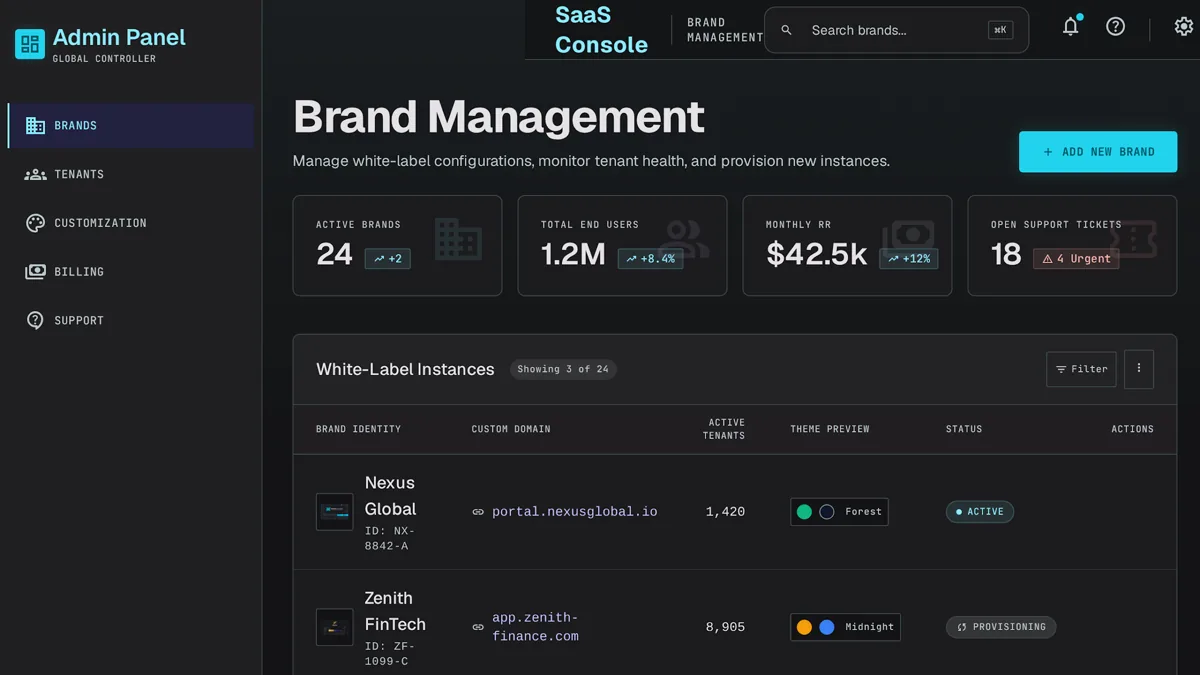The width and height of the screenshot is (1200, 675).
Task: Click the Custom Domain column header
Action: pyautogui.click(x=511, y=429)
